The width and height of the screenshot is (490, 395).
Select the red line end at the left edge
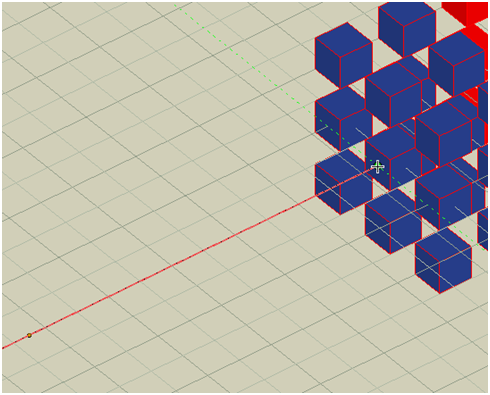click(4, 348)
